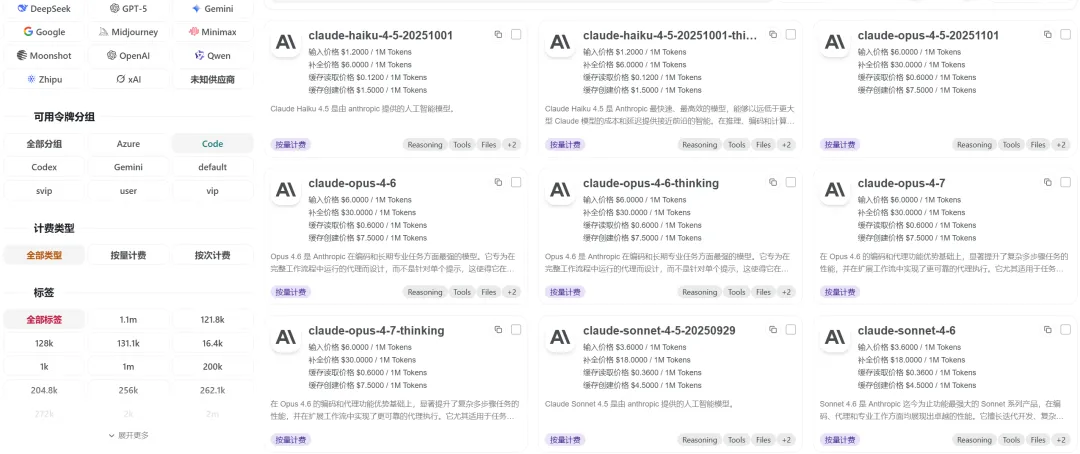Tick the claude-opus-4-7 checkbox

(1066, 182)
